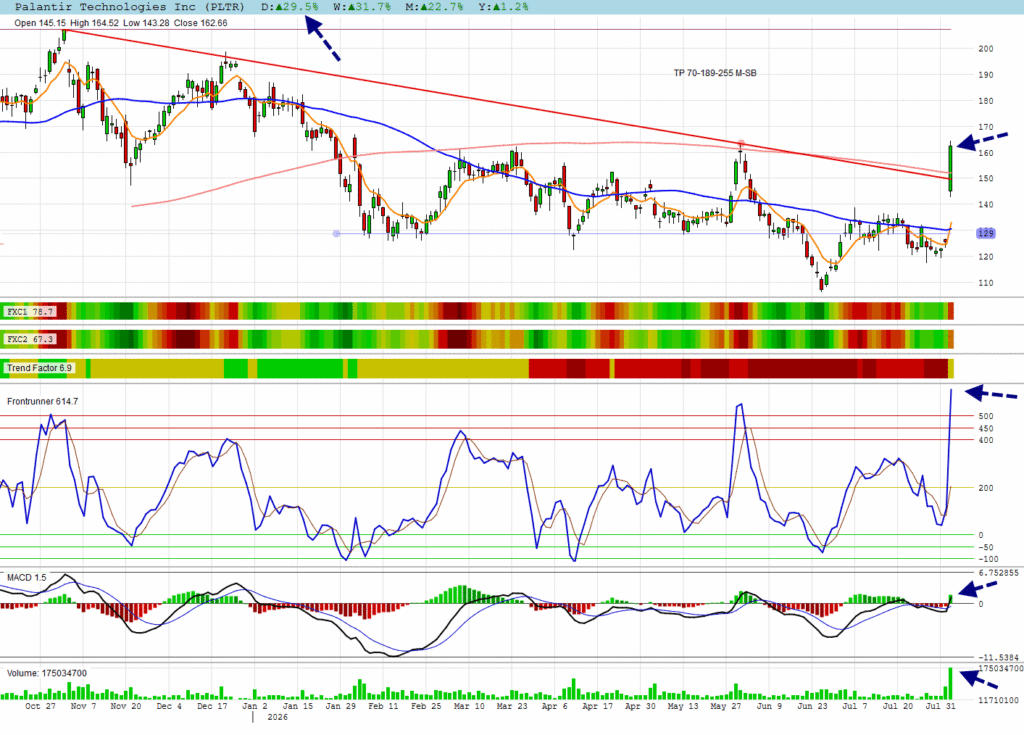Click the 110 price axis label
The width and height of the screenshot is (1024, 735).
pos(985,282)
